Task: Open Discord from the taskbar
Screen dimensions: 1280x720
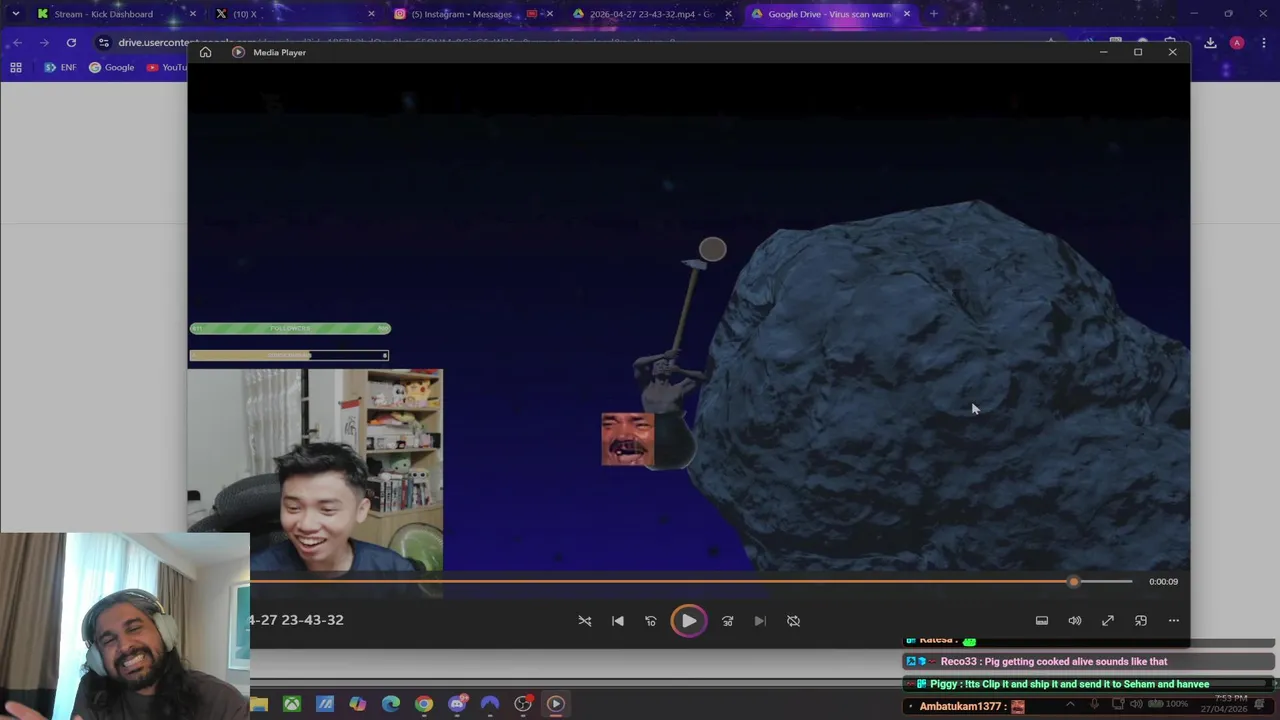Action: click(x=457, y=704)
